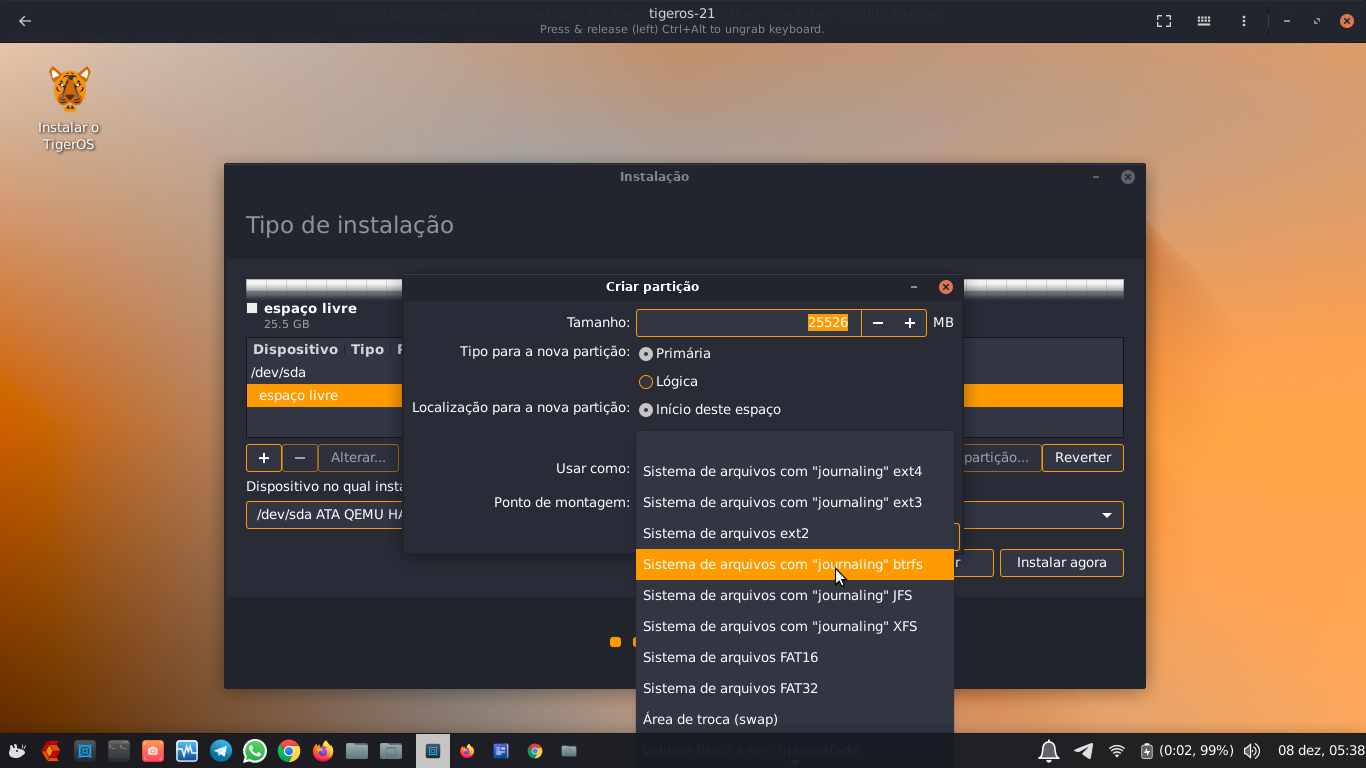Minimize the Criar partição dialog
The image size is (1366, 768).
pyautogui.click(x=914, y=287)
